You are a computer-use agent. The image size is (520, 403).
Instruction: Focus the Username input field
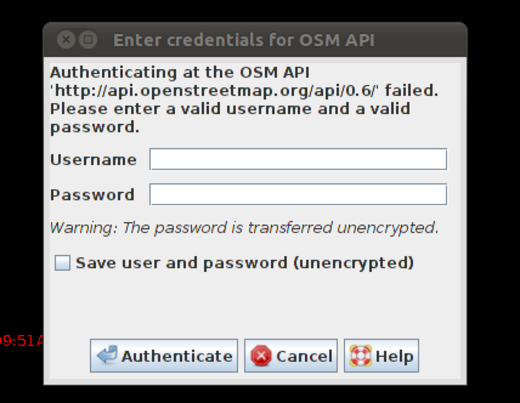click(298, 159)
